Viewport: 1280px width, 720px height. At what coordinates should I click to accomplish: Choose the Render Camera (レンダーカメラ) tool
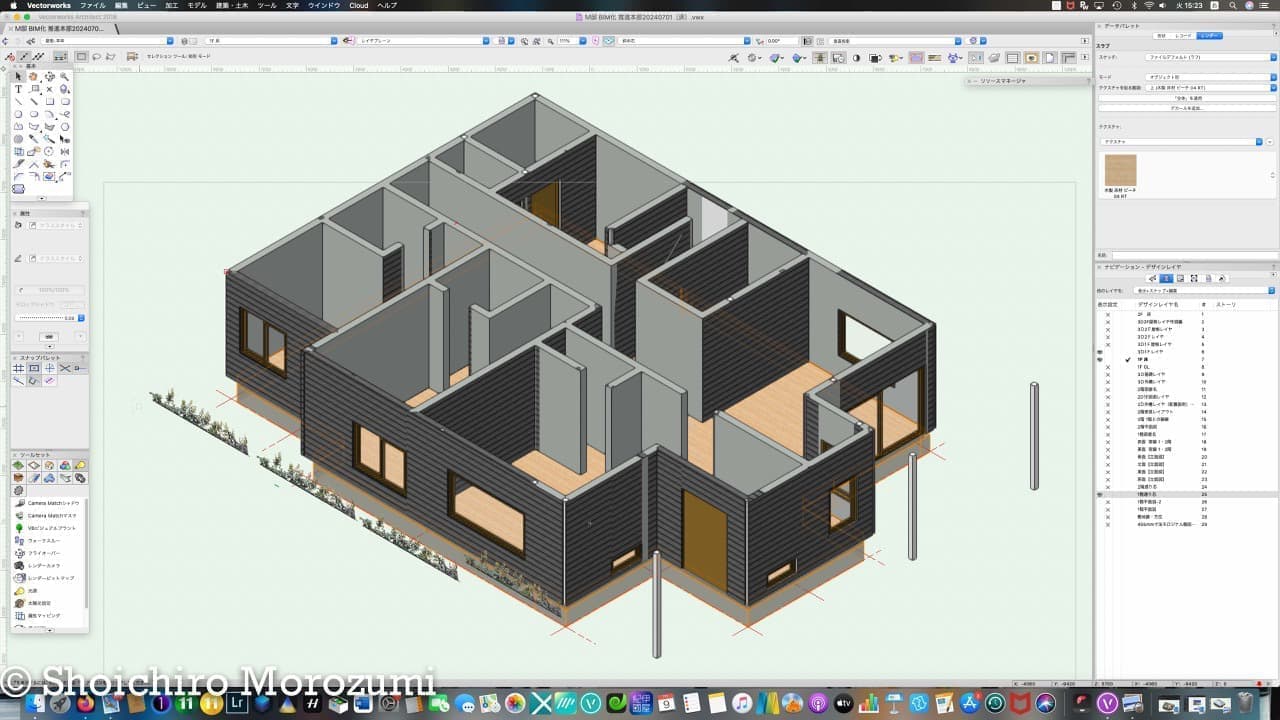click(44, 566)
